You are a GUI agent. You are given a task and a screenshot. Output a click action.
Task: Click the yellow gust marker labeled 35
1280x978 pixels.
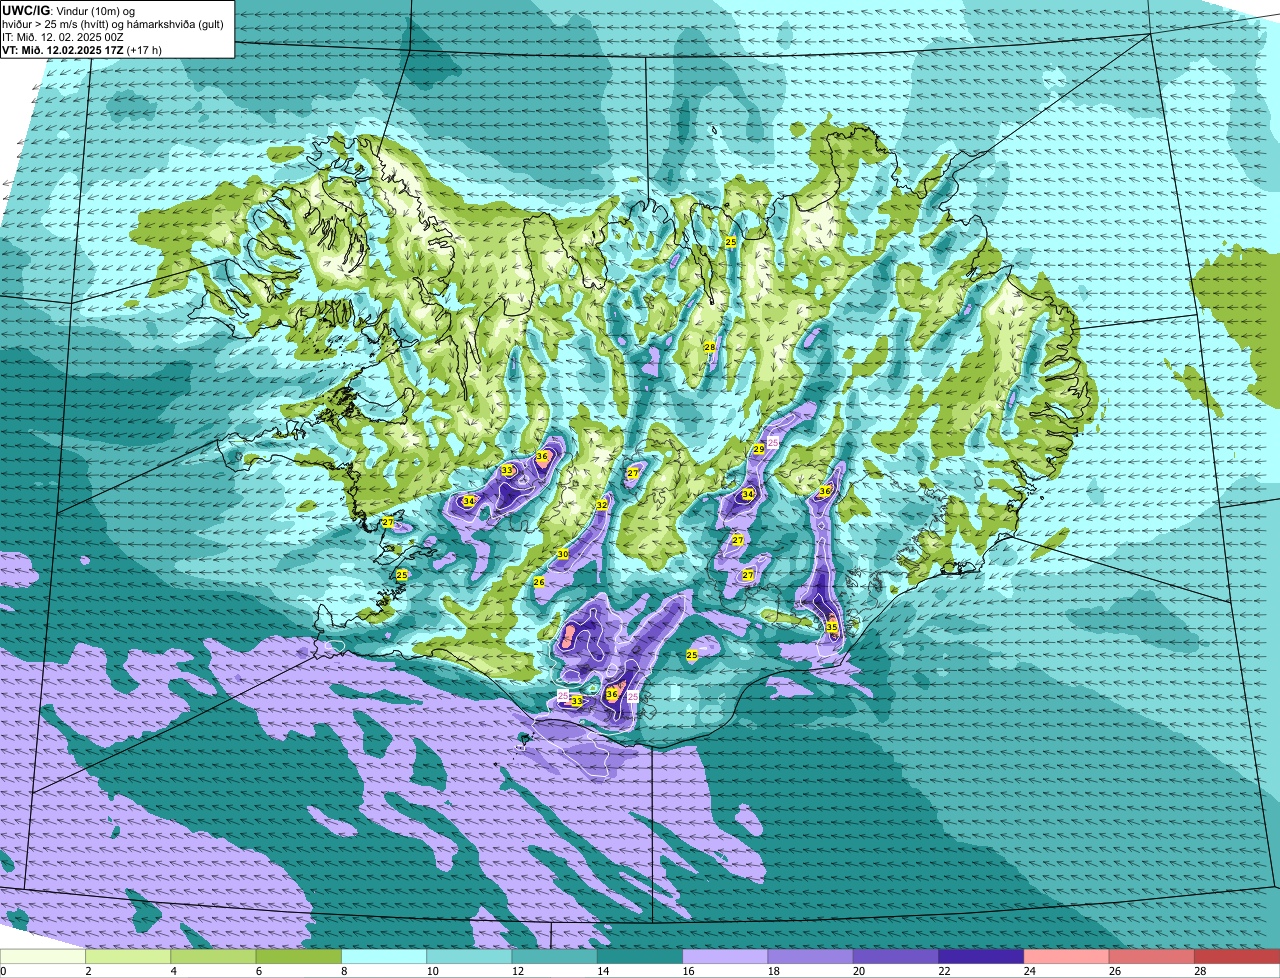(832, 627)
